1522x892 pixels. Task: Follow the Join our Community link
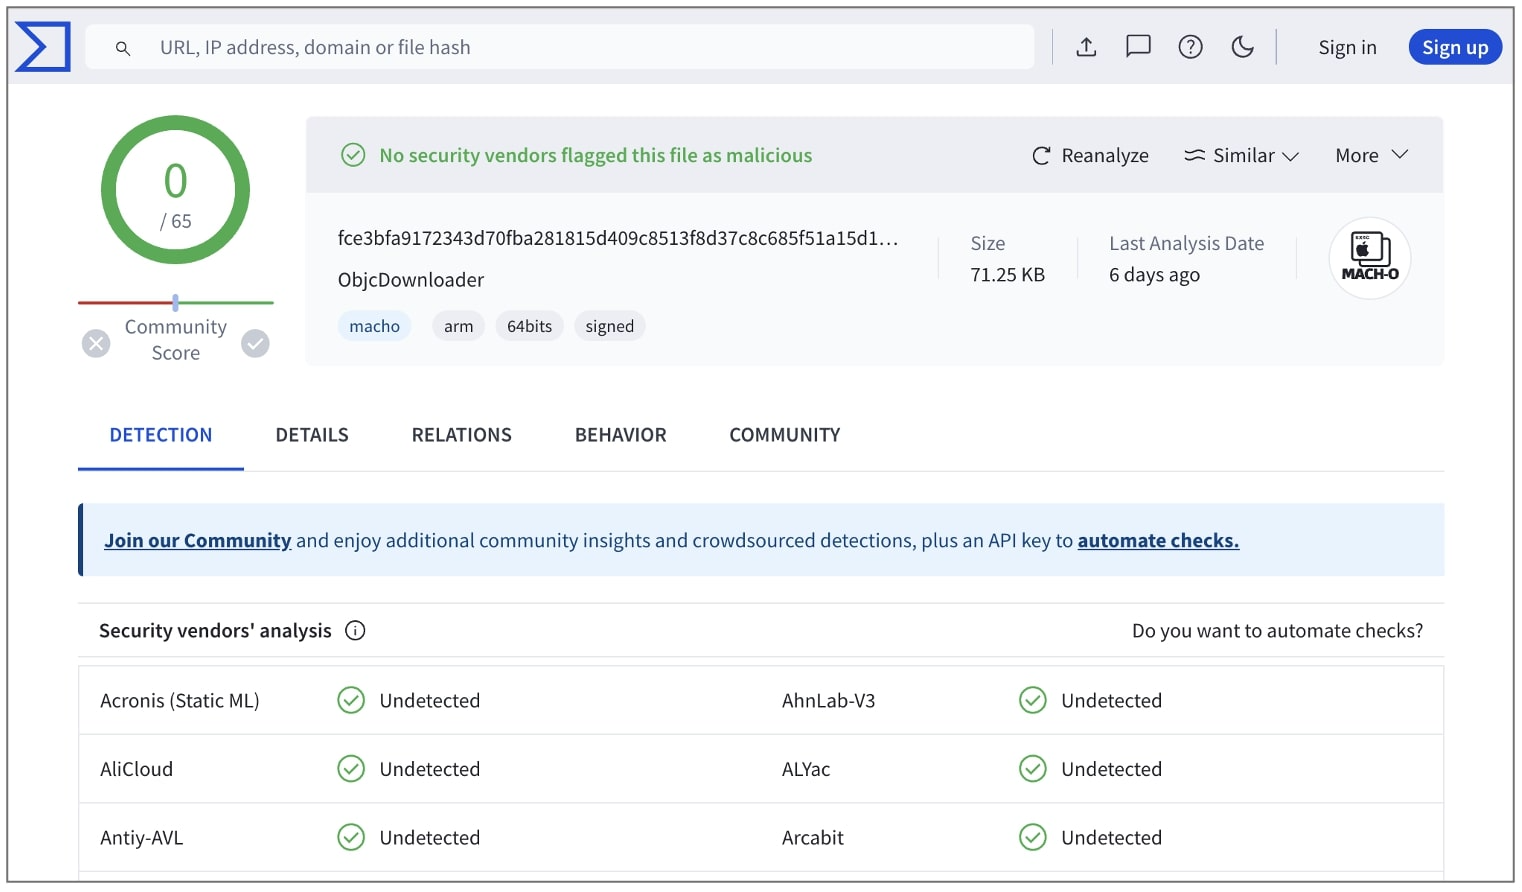click(197, 541)
